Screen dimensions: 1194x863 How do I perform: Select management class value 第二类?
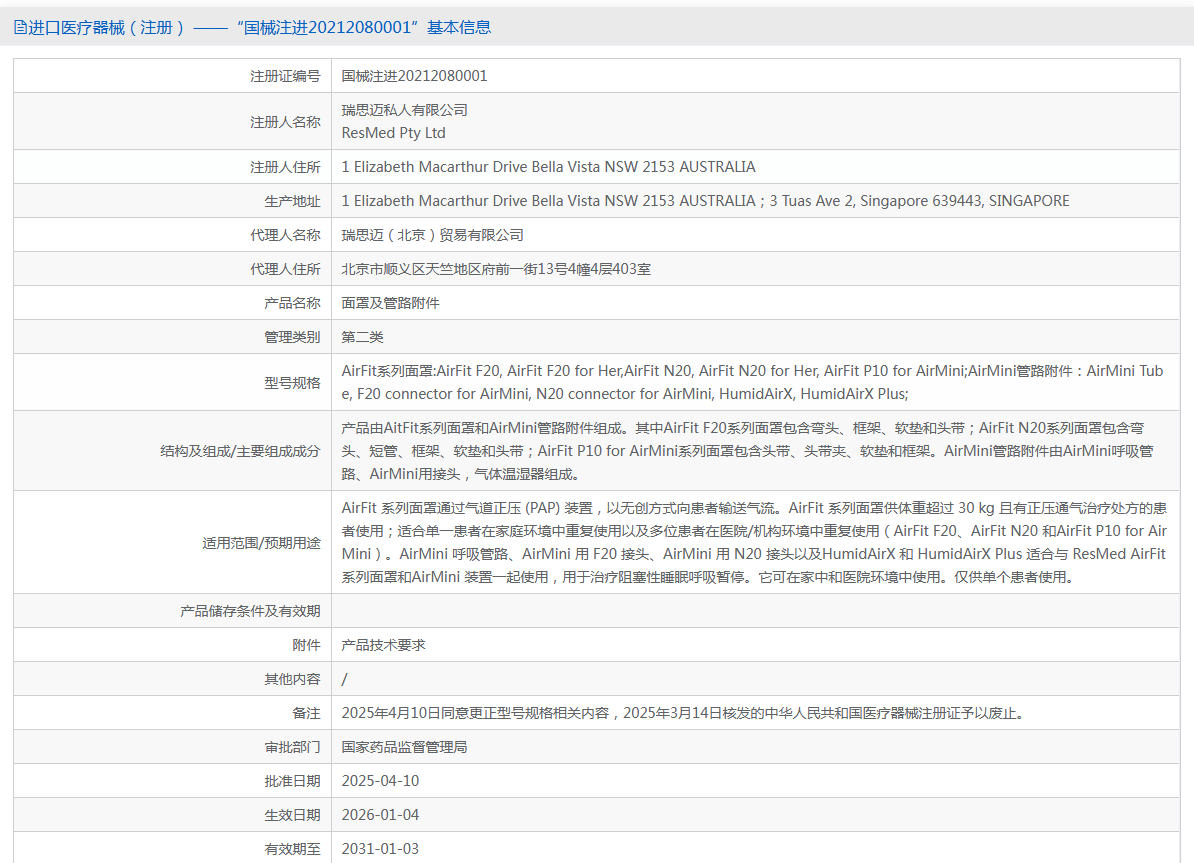tap(362, 337)
